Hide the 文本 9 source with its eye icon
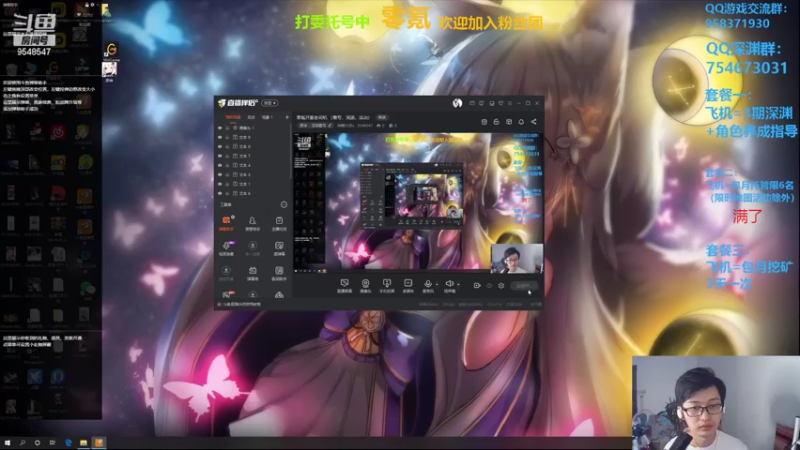800x450 pixels. pyautogui.click(x=220, y=137)
